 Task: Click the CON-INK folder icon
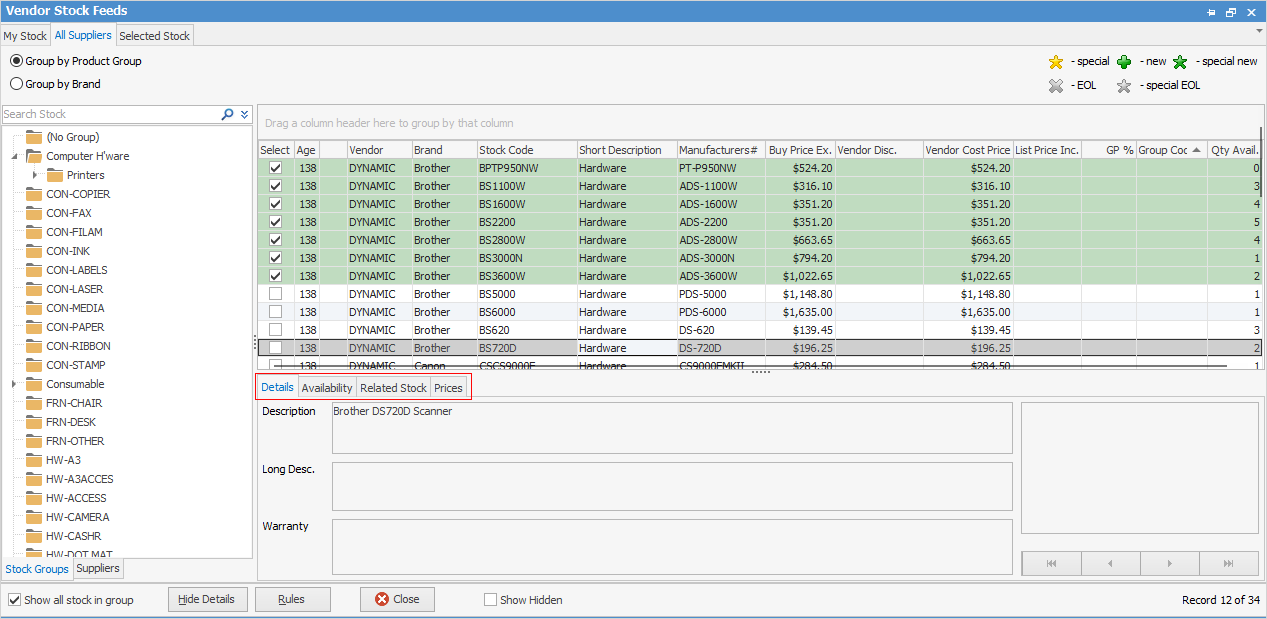point(34,251)
